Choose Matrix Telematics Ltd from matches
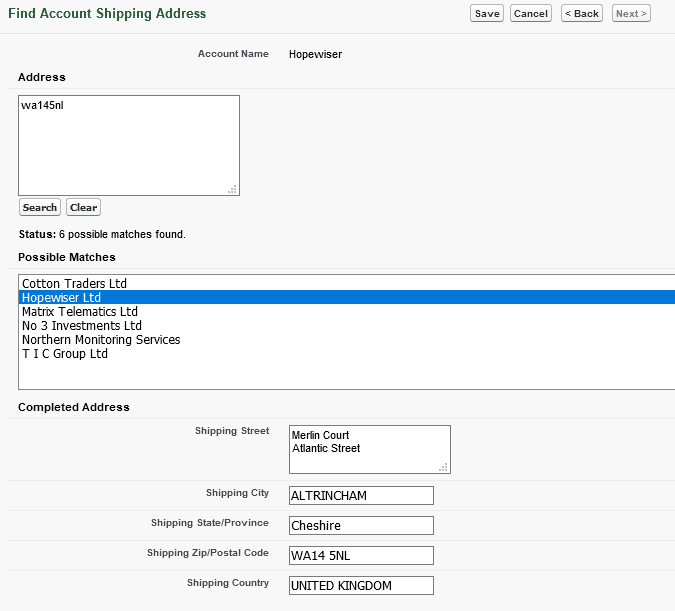675x611 pixels. point(348,311)
